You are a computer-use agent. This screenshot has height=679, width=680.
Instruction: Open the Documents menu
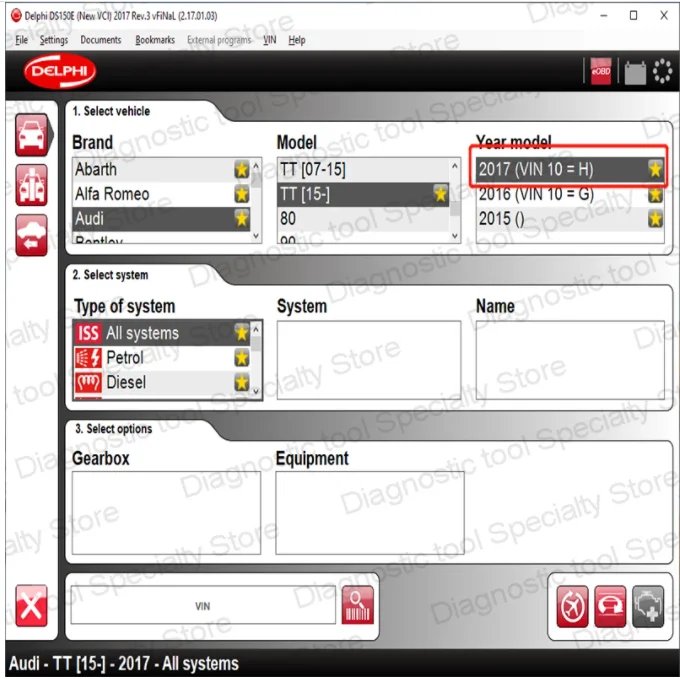pos(101,40)
